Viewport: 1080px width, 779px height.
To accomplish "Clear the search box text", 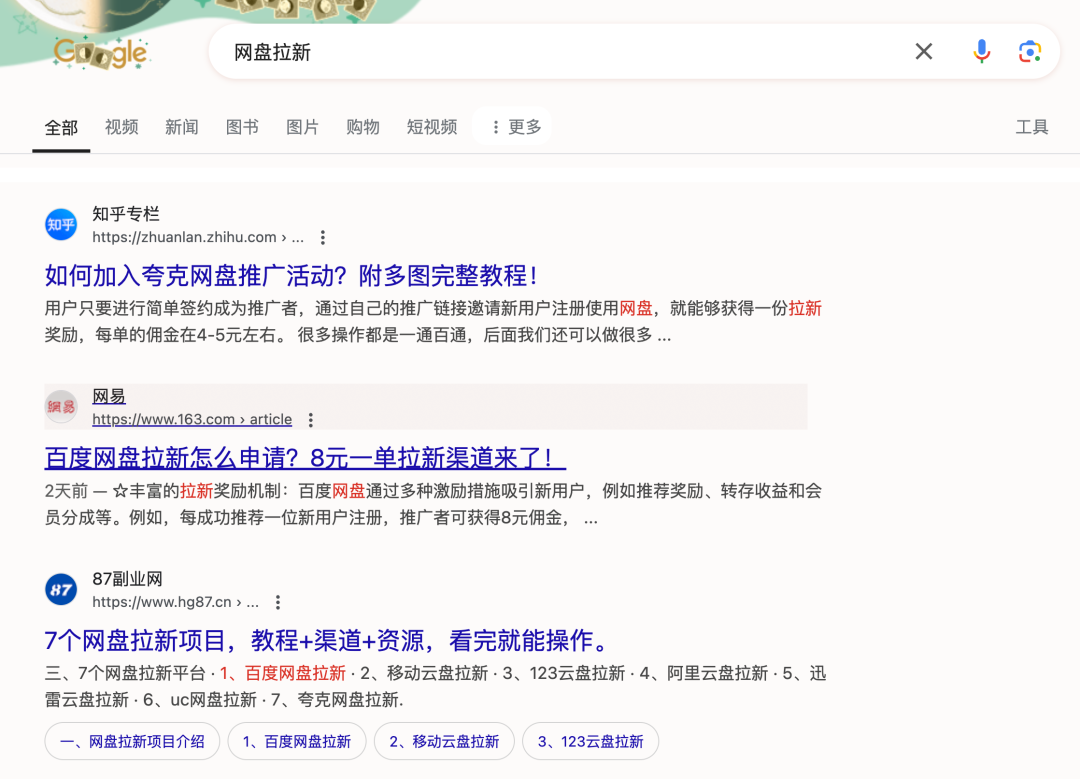I will click(x=923, y=52).
